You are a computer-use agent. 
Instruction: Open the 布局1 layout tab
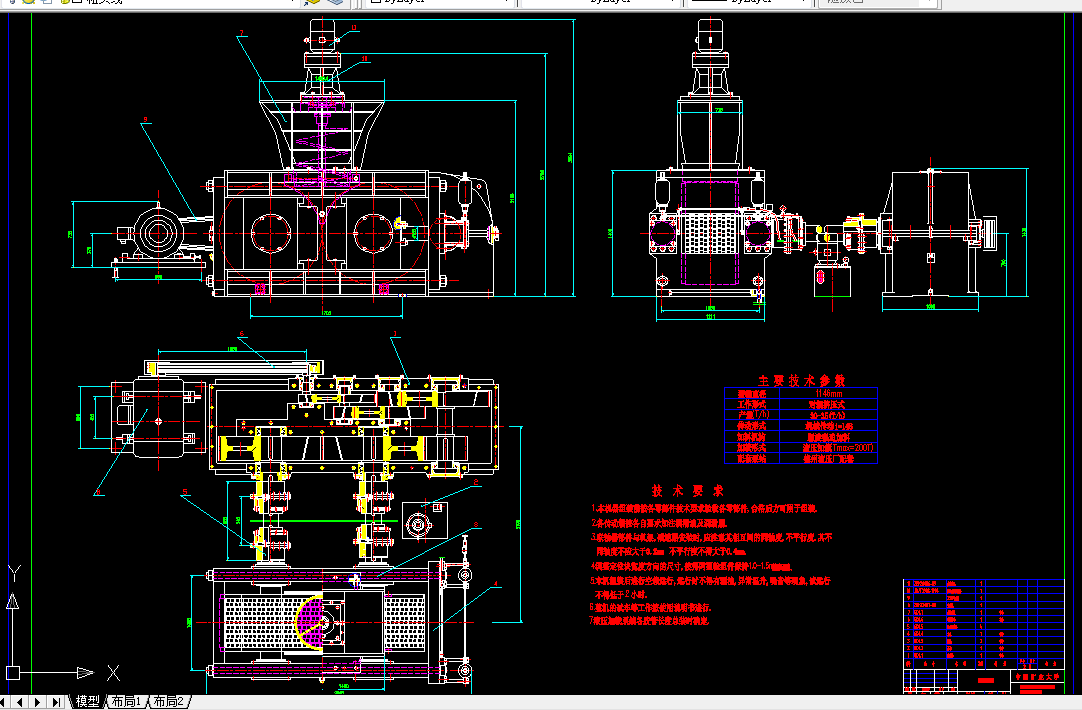(x=126, y=702)
